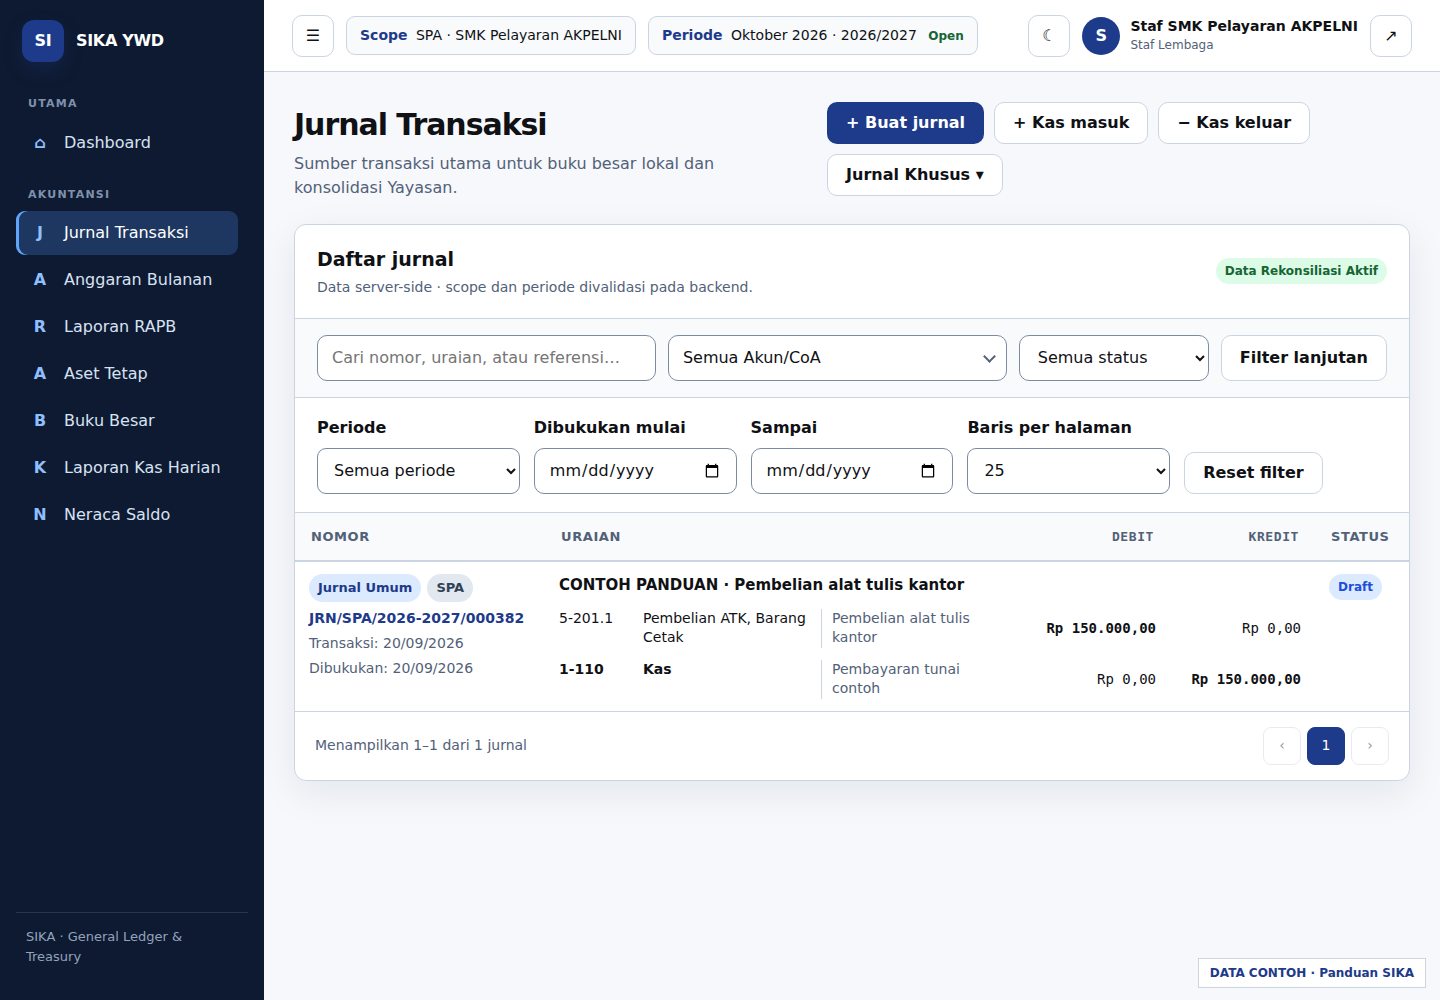
Task: Toggle the hamburger sidebar menu button
Action: tap(313, 36)
